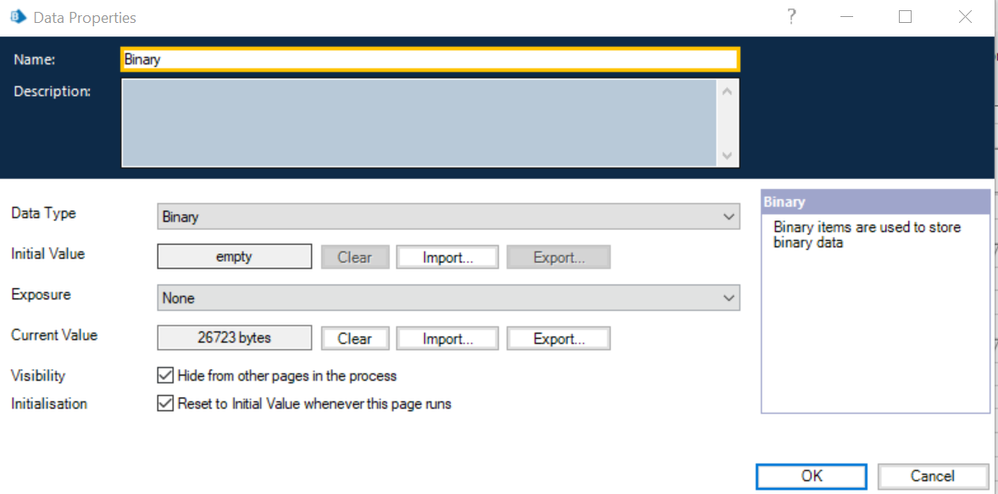Viewport: 998px width, 494px height.
Task: Click the 'Description:' label
Action: click(52, 91)
